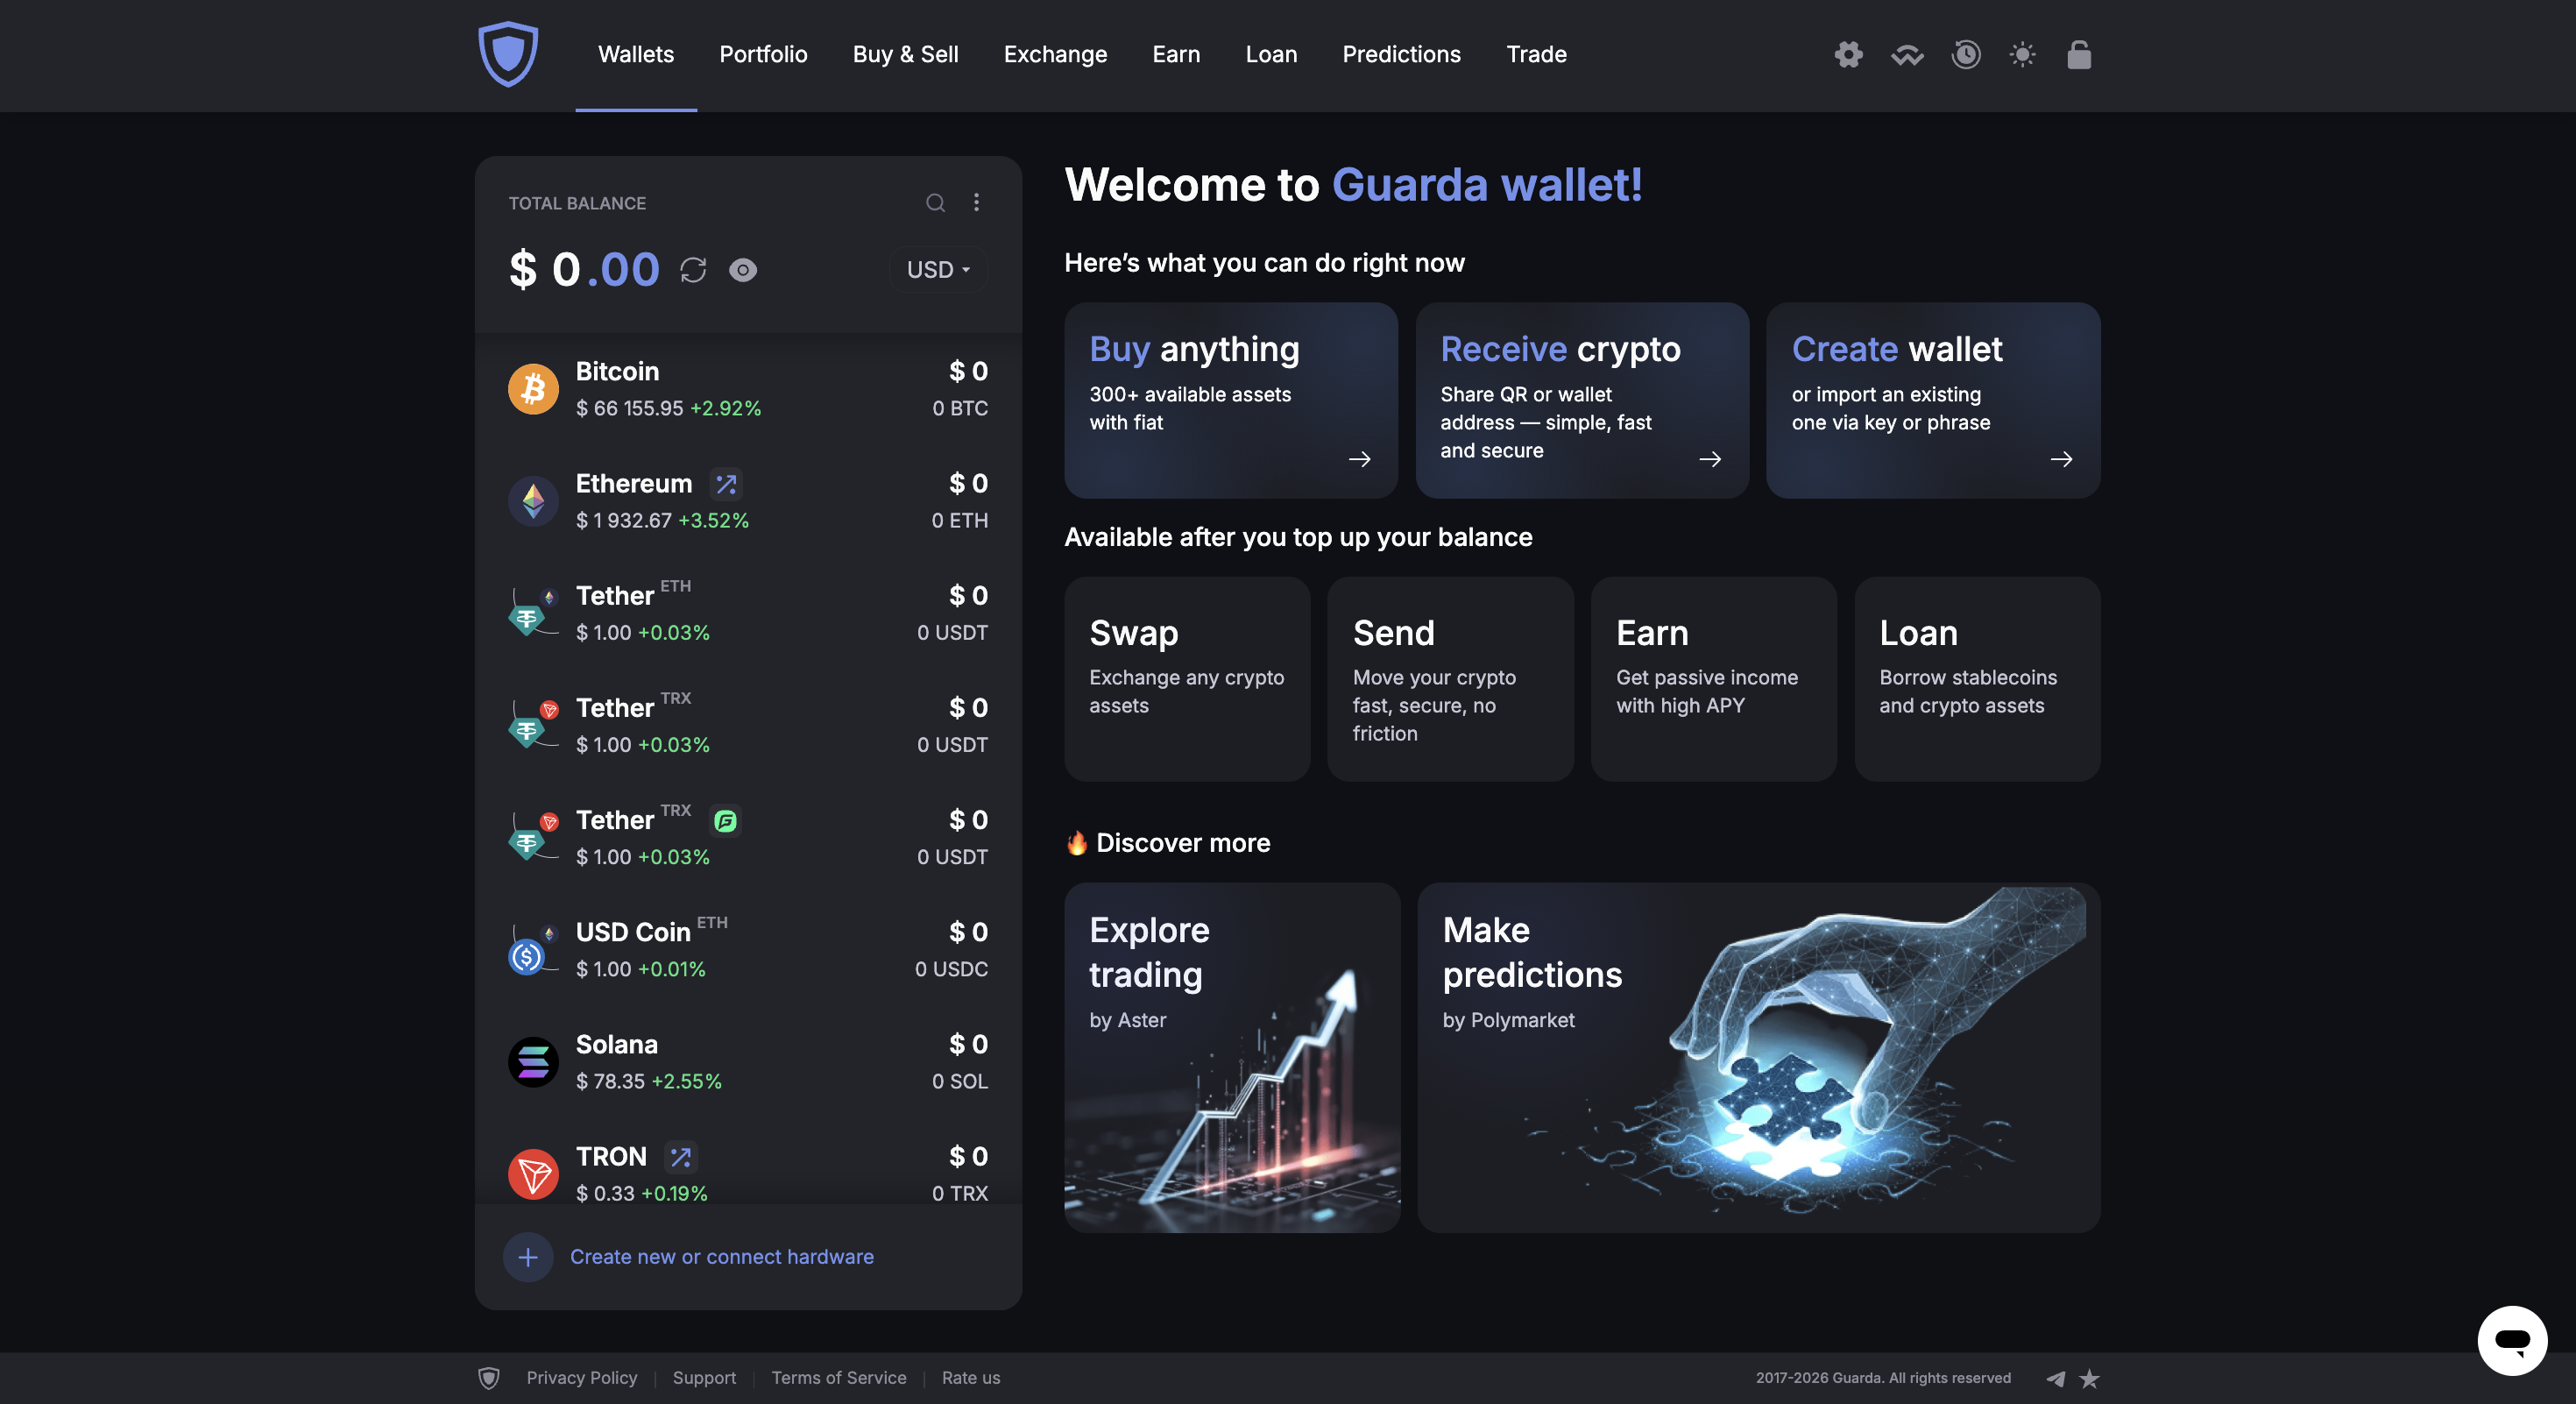Click the Bitcoin coin icon
Image resolution: width=2576 pixels, height=1404 pixels.
(x=533, y=389)
